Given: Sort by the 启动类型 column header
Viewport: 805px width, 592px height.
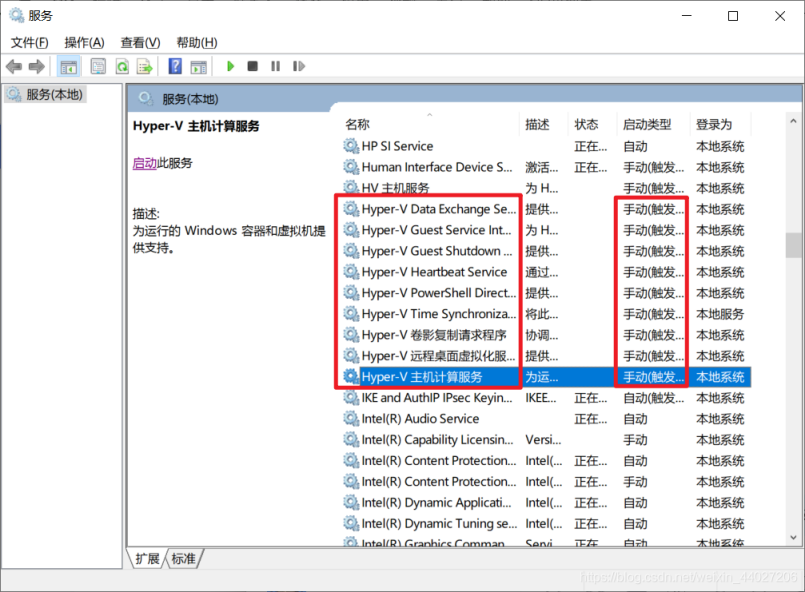Looking at the screenshot, I should click(x=647, y=125).
